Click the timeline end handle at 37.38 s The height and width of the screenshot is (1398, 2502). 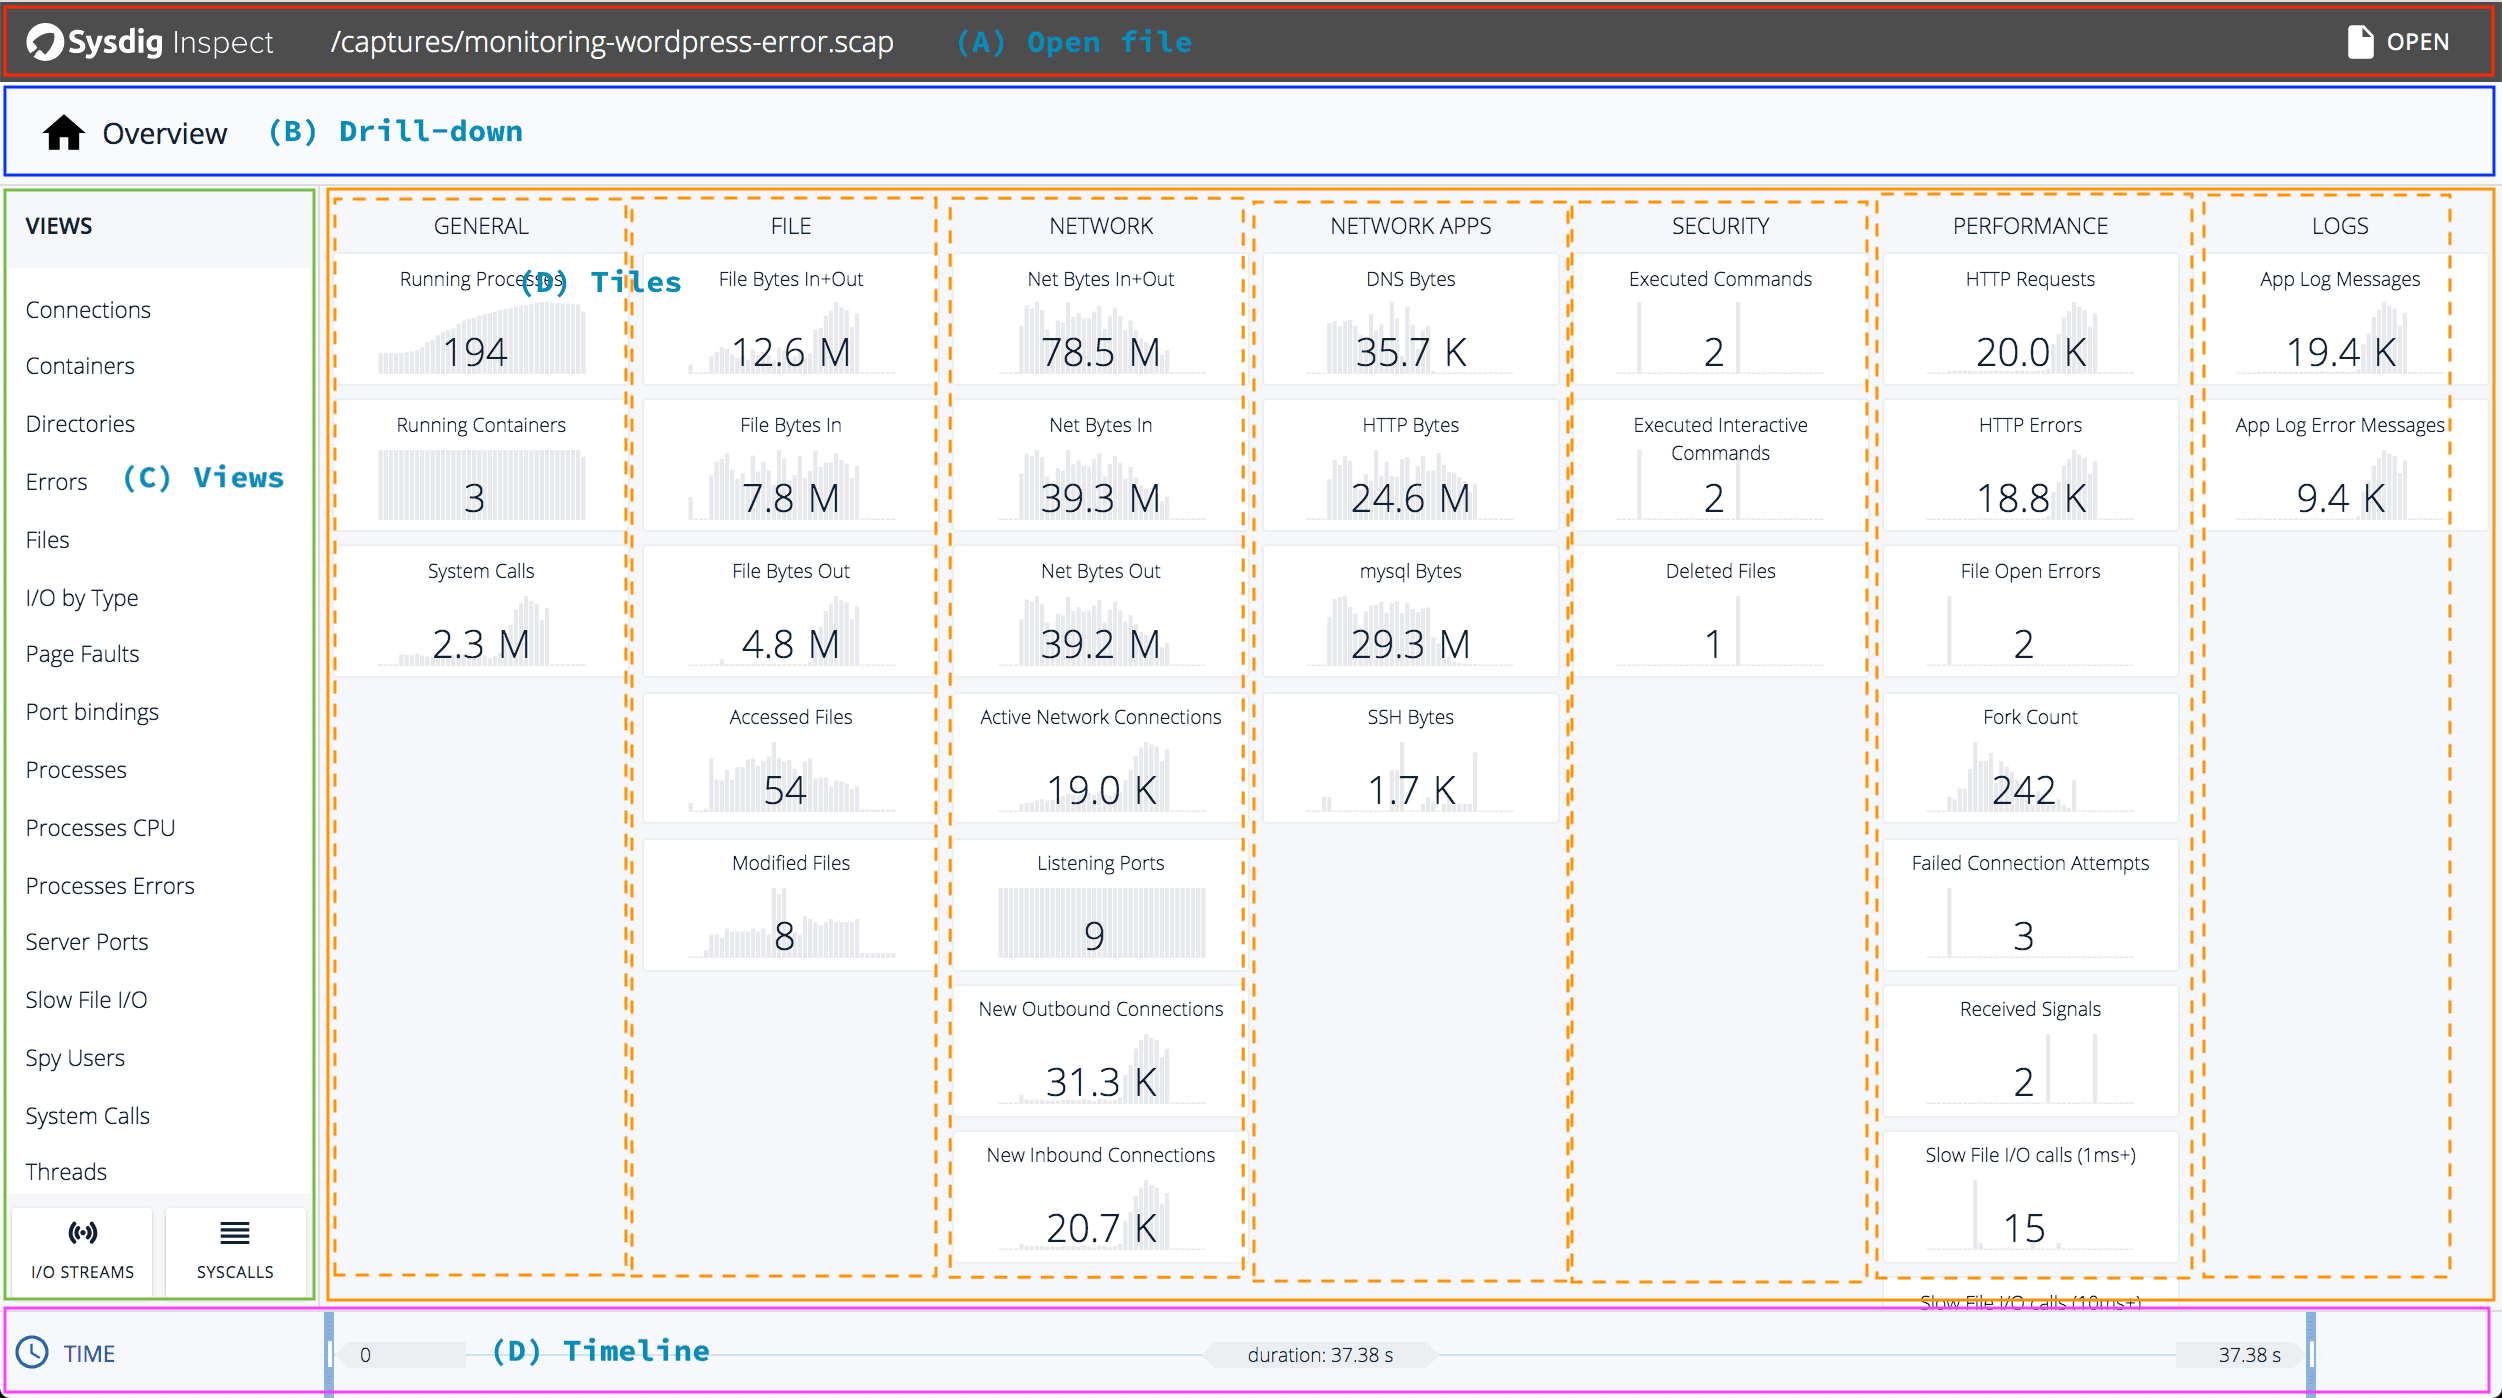tap(2311, 1354)
